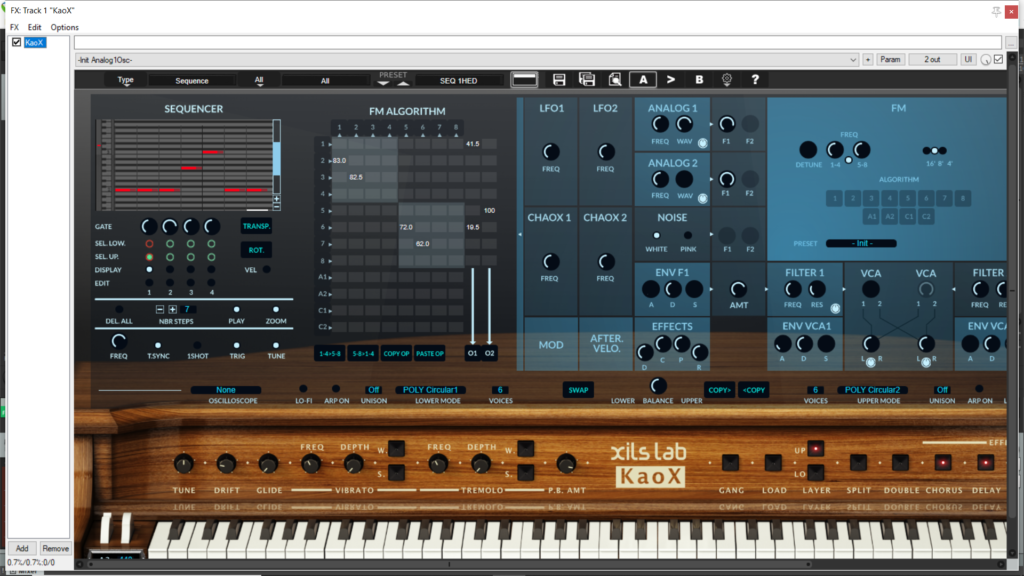Screen dimensions: 1024x576
Task: Click previous preset down arrow
Action: pos(383,84)
